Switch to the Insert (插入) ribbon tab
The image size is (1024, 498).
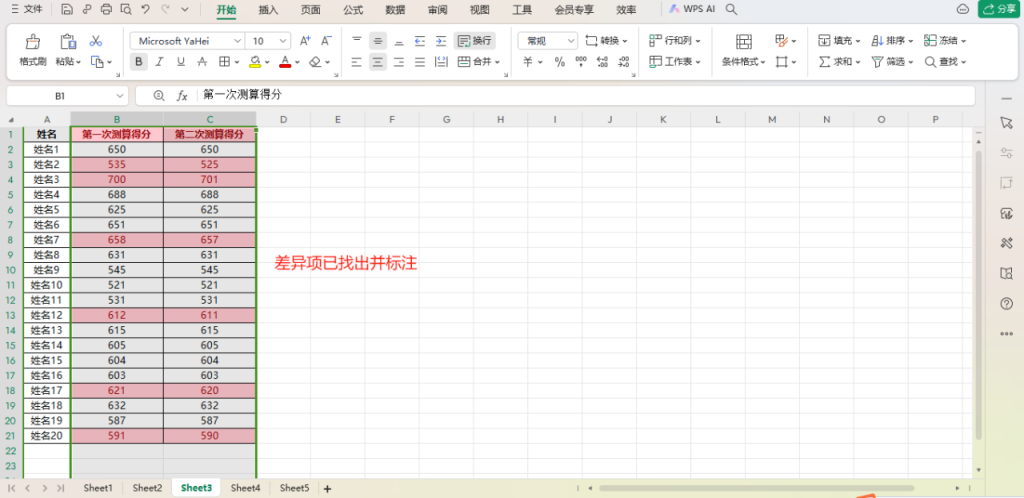pos(268,10)
